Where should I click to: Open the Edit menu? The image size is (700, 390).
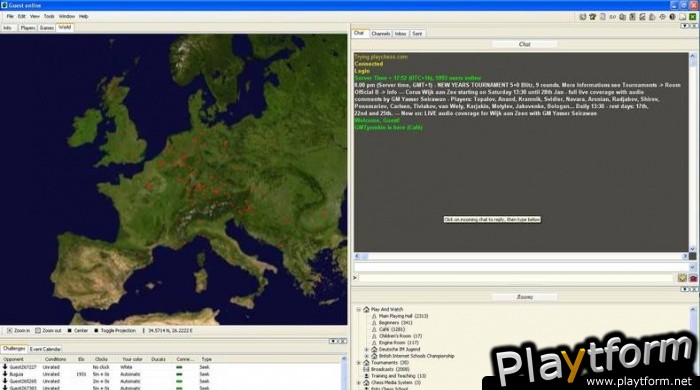(21, 17)
